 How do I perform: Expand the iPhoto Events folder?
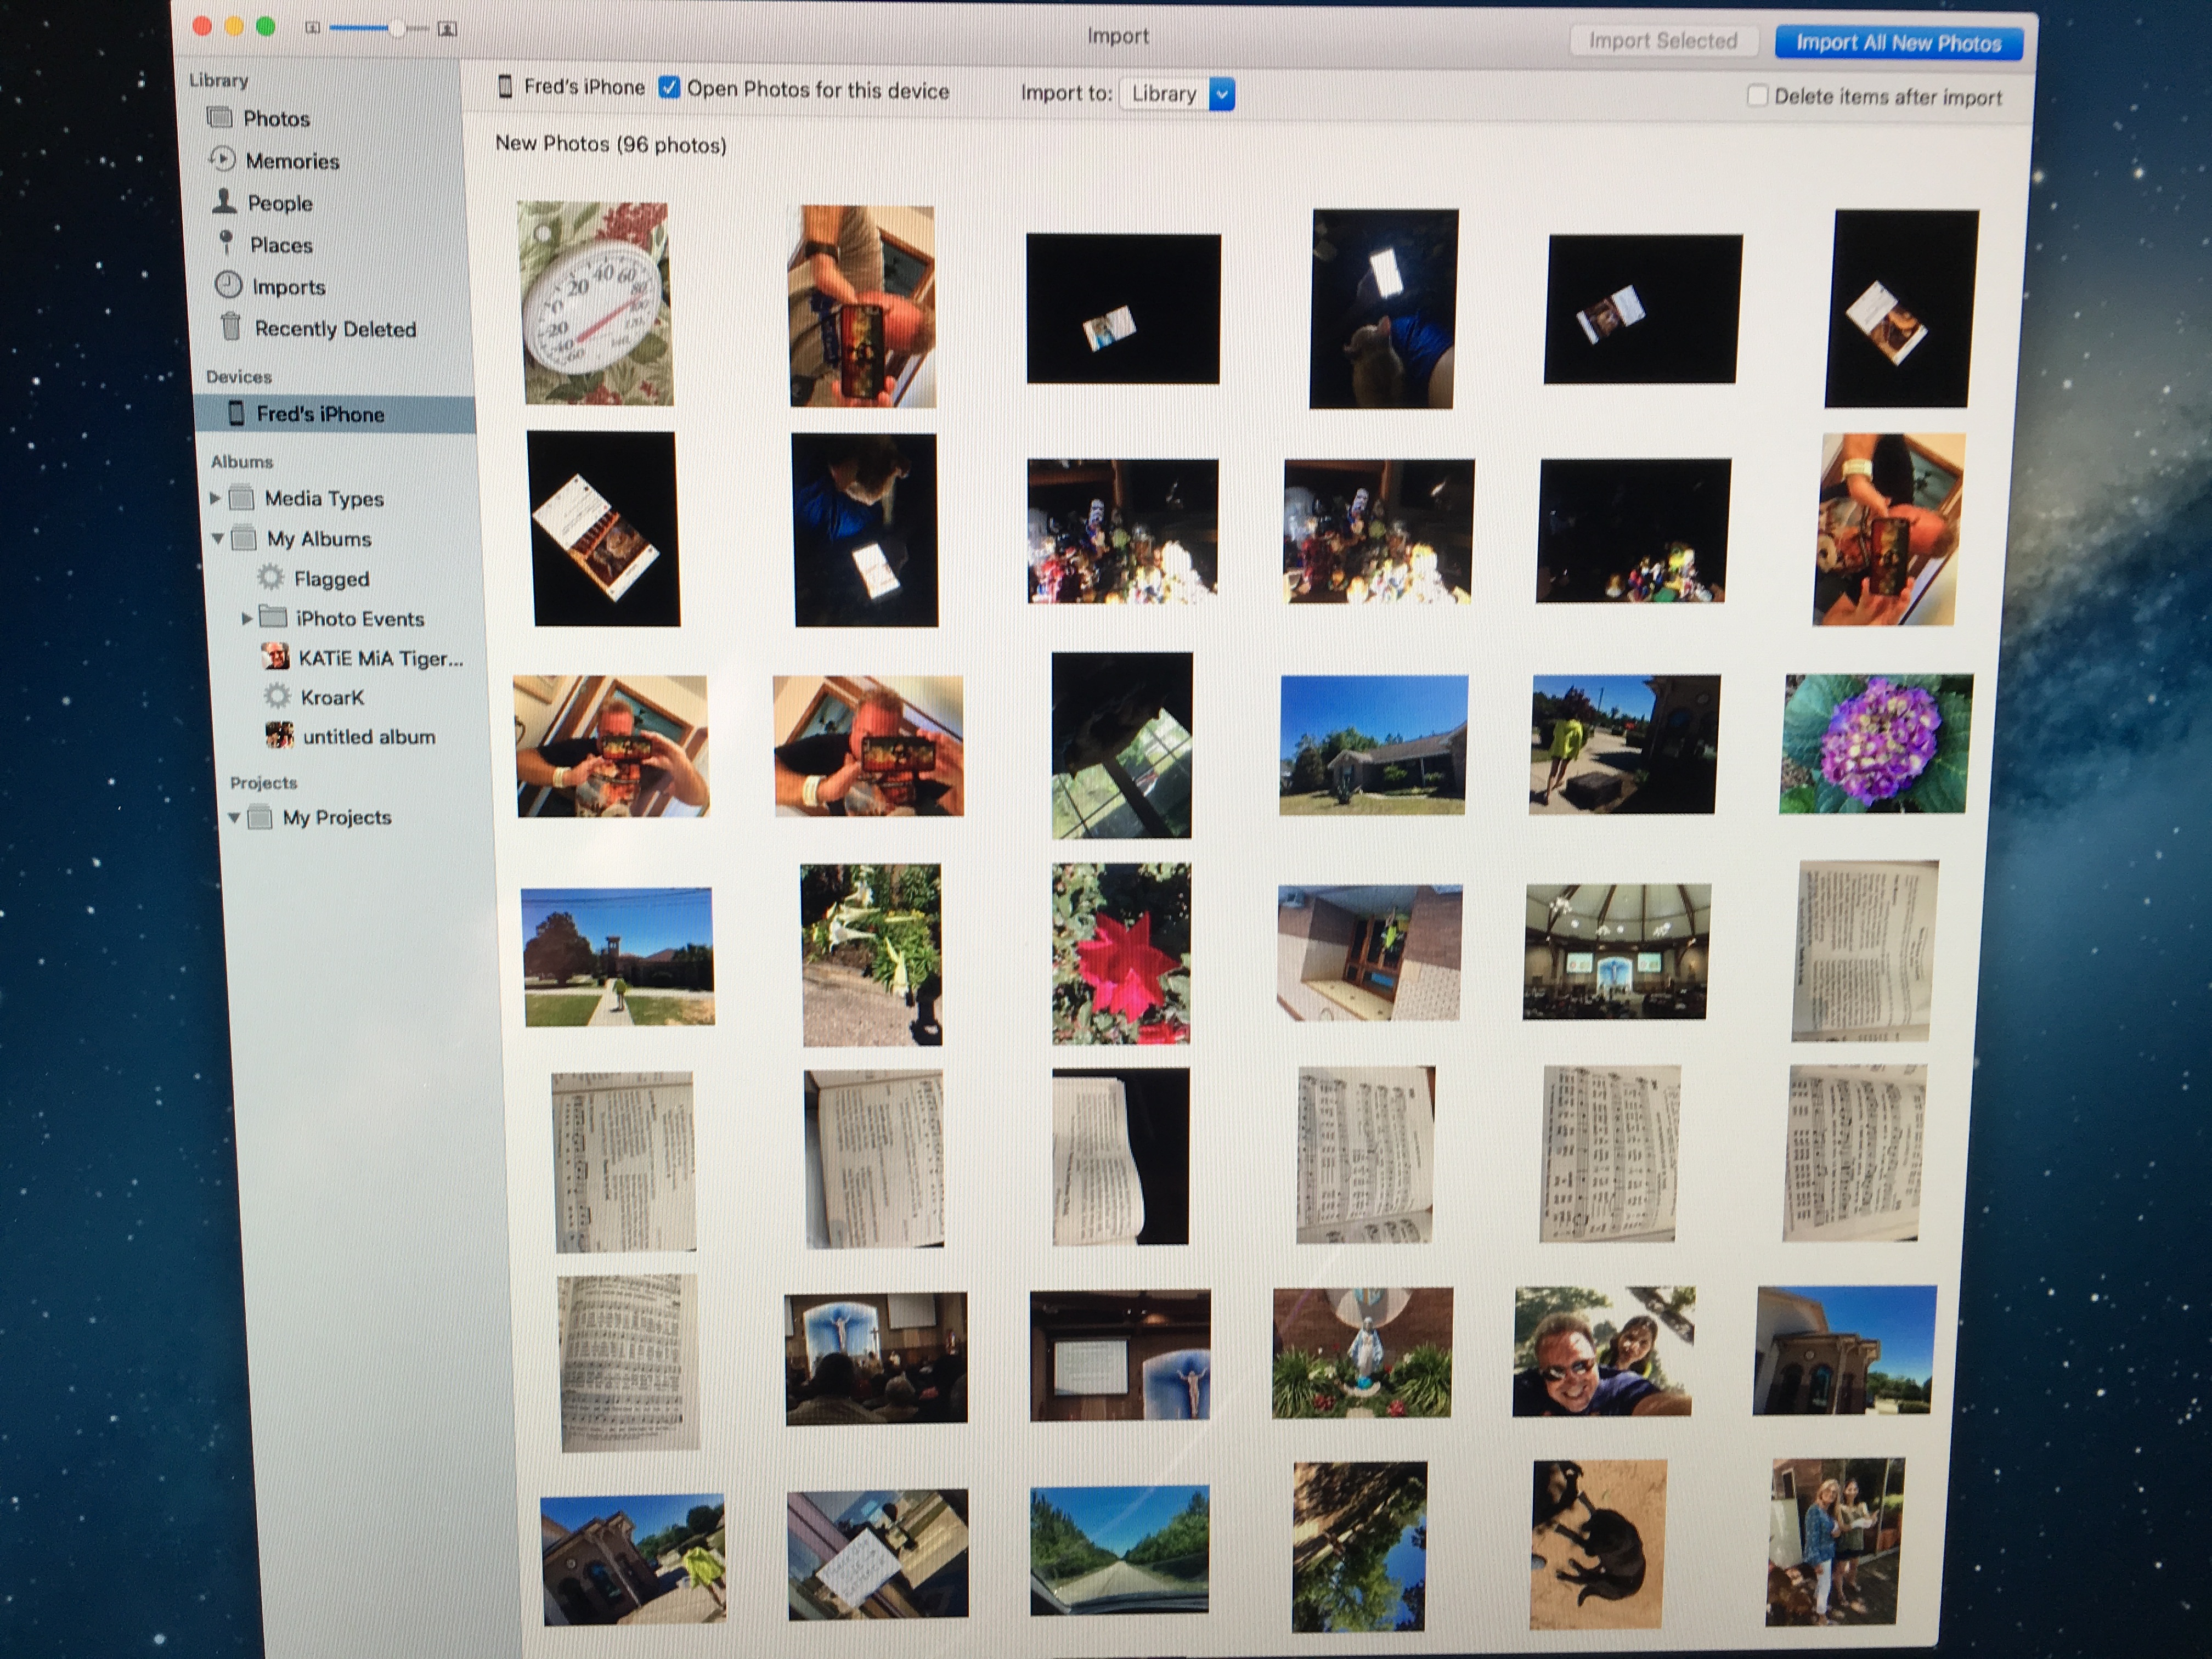pyautogui.click(x=246, y=618)
